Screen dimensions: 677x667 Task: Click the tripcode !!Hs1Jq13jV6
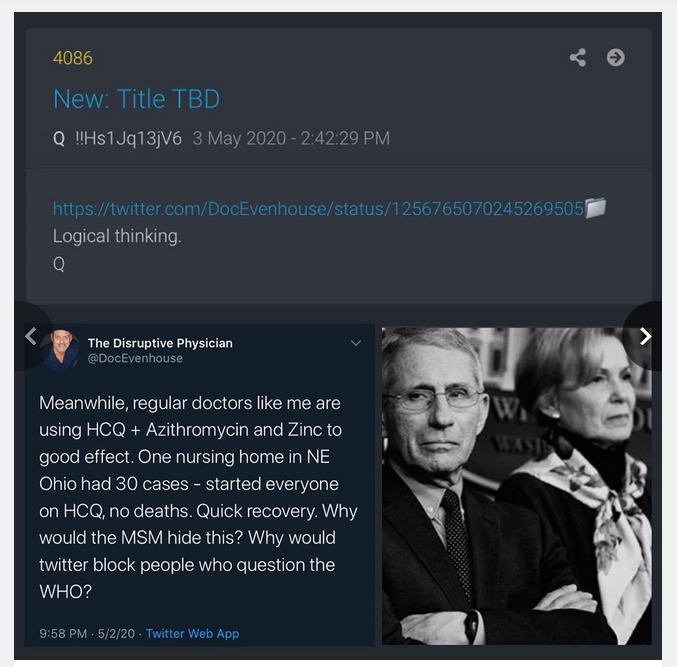point(129,139)
